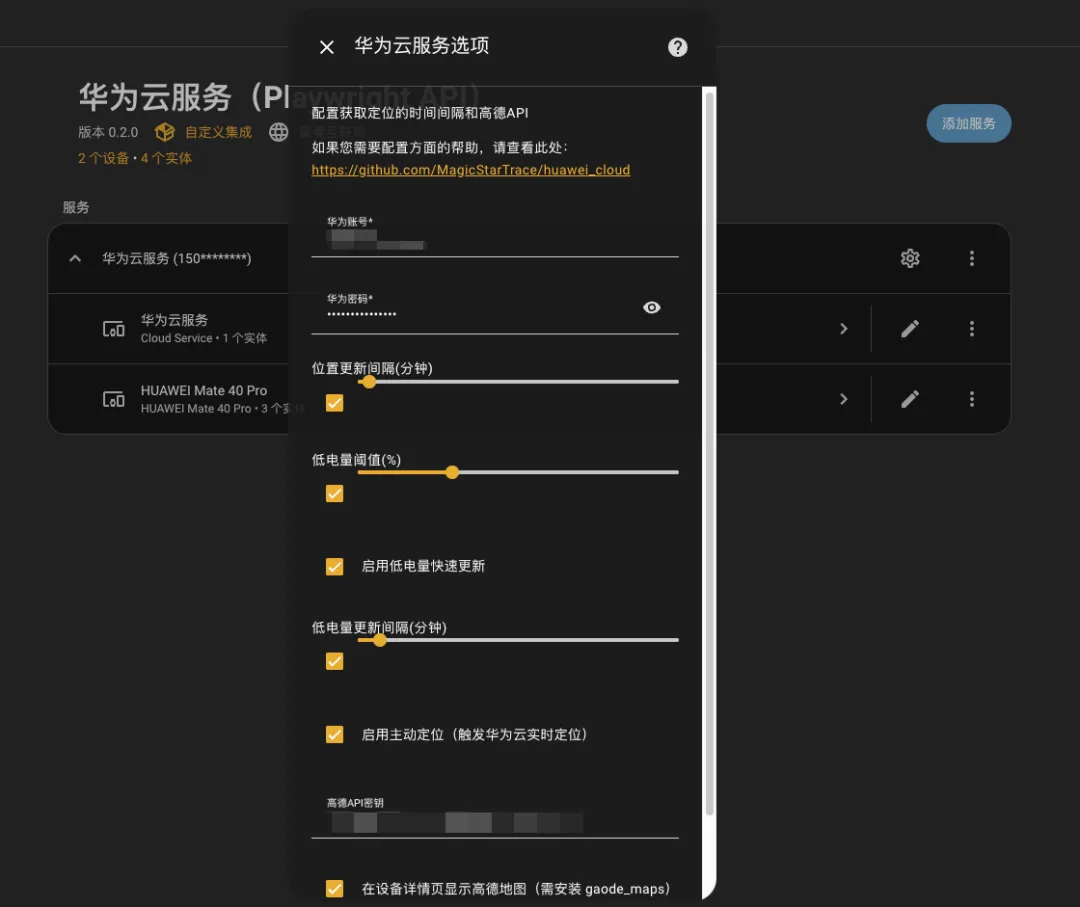Open three-dot menu for Cloud Service row
This screenshot has height=907, width=1080.
pyautogui.click(x=972, y=329)
